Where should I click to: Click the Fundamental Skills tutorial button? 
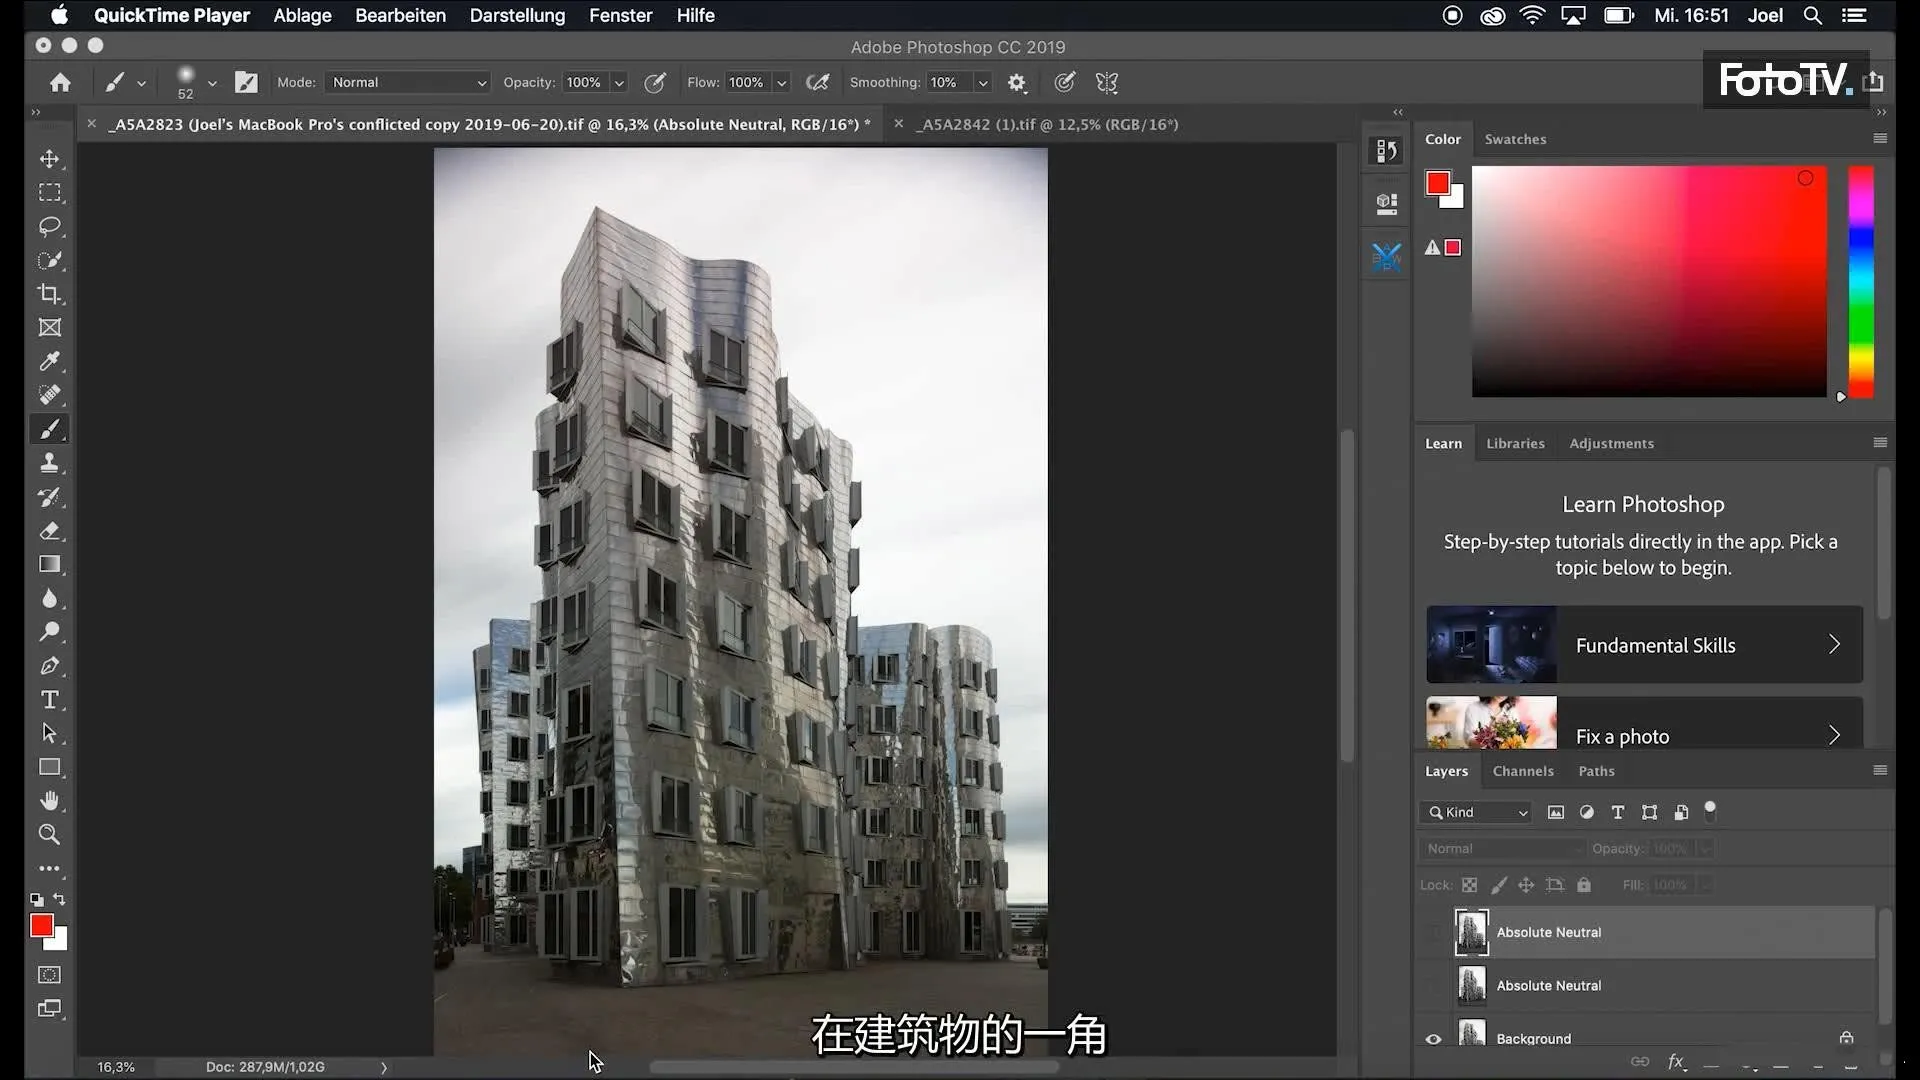point(1642,645)
